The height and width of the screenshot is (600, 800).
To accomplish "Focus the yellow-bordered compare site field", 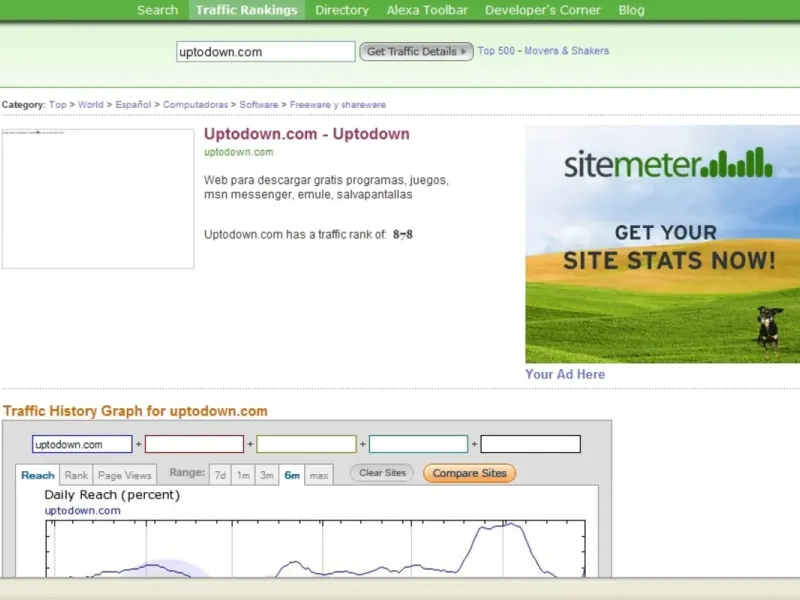I will [x=306, y=444].
